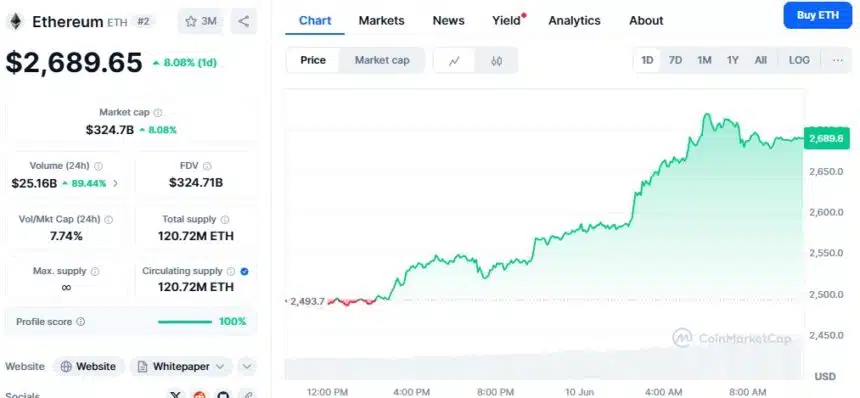Click the share icon next to watchlist
860x398 pixels.
pos(244,21)
